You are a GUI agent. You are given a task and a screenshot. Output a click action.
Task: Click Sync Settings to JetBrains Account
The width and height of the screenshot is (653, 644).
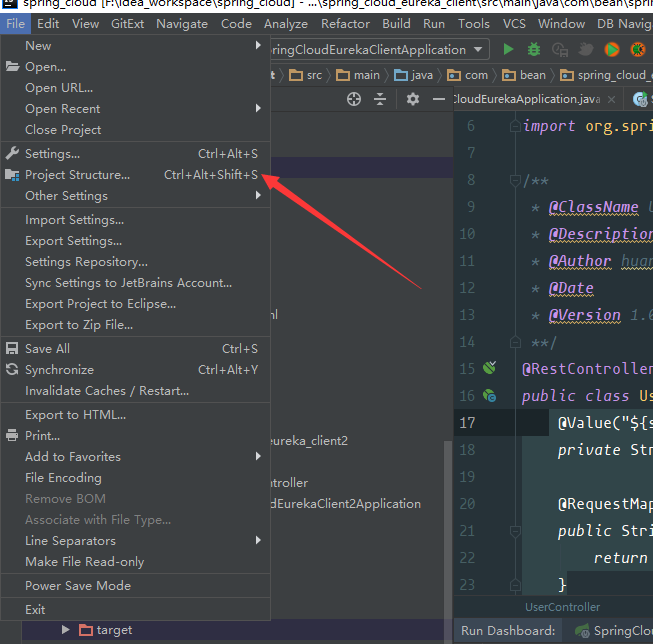pos(136,282)
